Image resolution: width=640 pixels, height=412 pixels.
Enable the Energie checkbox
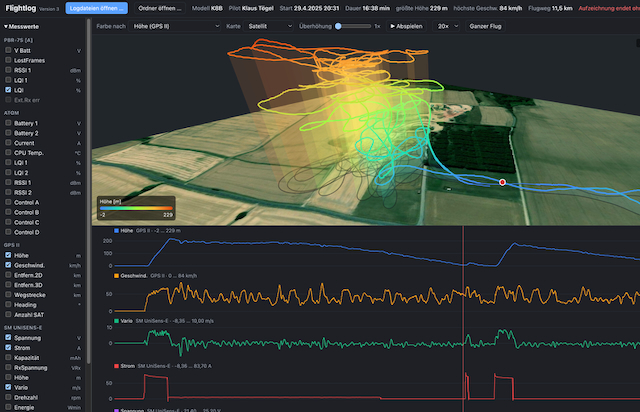click(8, 407)
